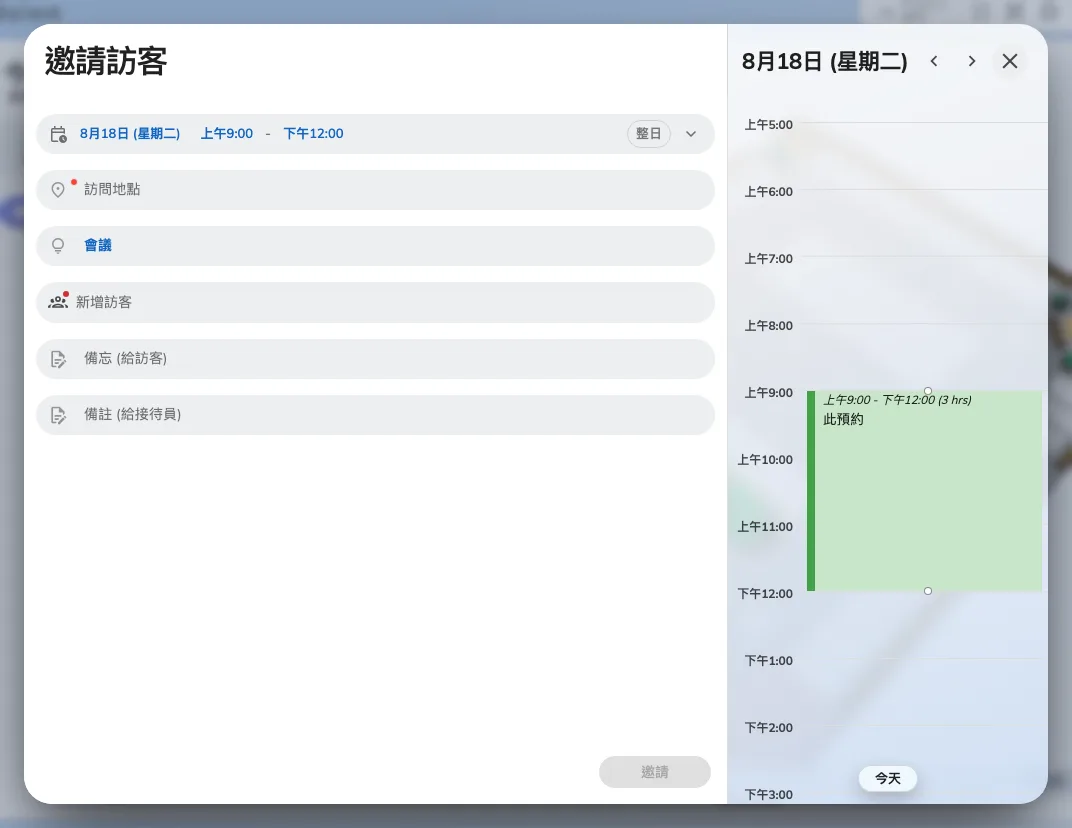Click the 邀請 submit button

[x=655, y=772]
